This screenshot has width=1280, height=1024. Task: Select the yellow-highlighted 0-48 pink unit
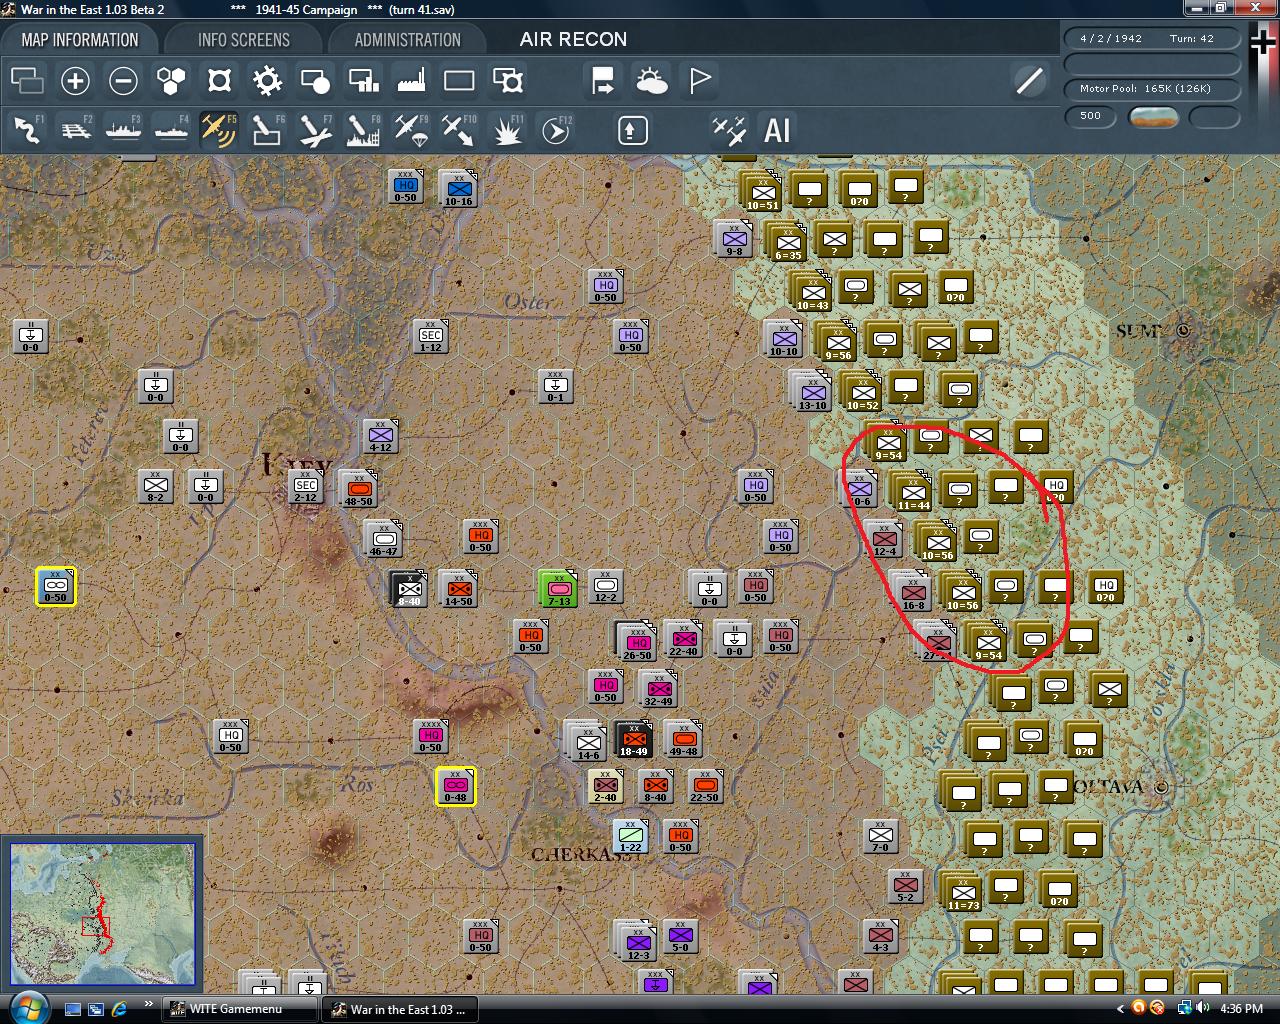[x=456, y=787]
